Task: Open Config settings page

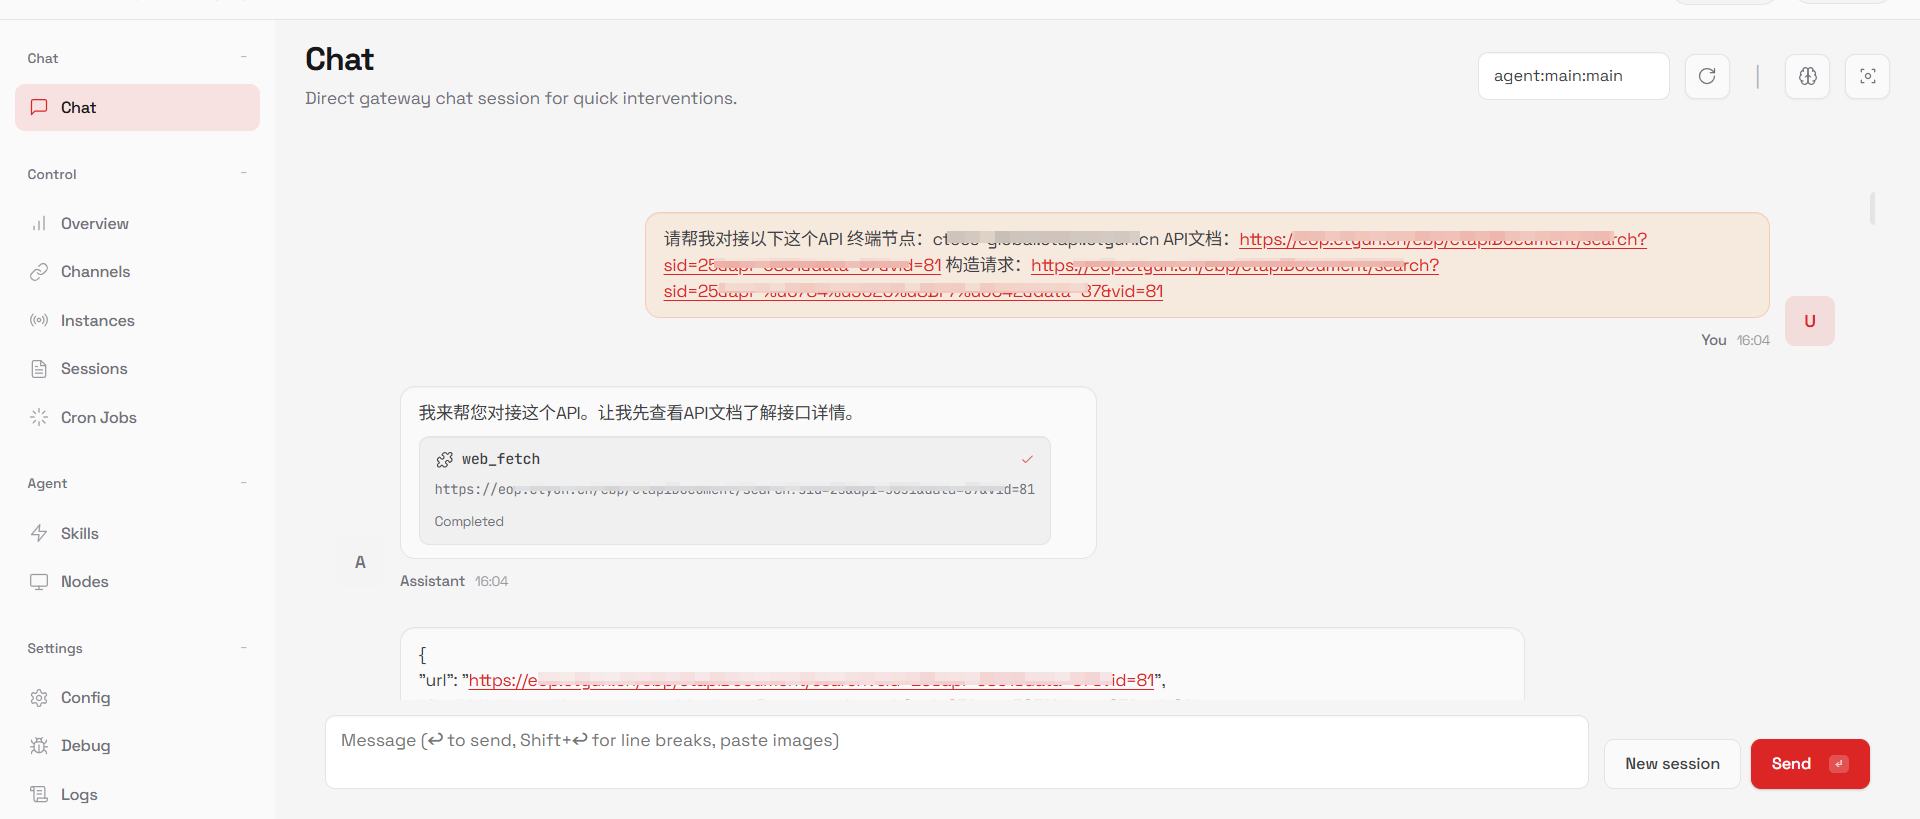Action: click(x=85, y=698)
